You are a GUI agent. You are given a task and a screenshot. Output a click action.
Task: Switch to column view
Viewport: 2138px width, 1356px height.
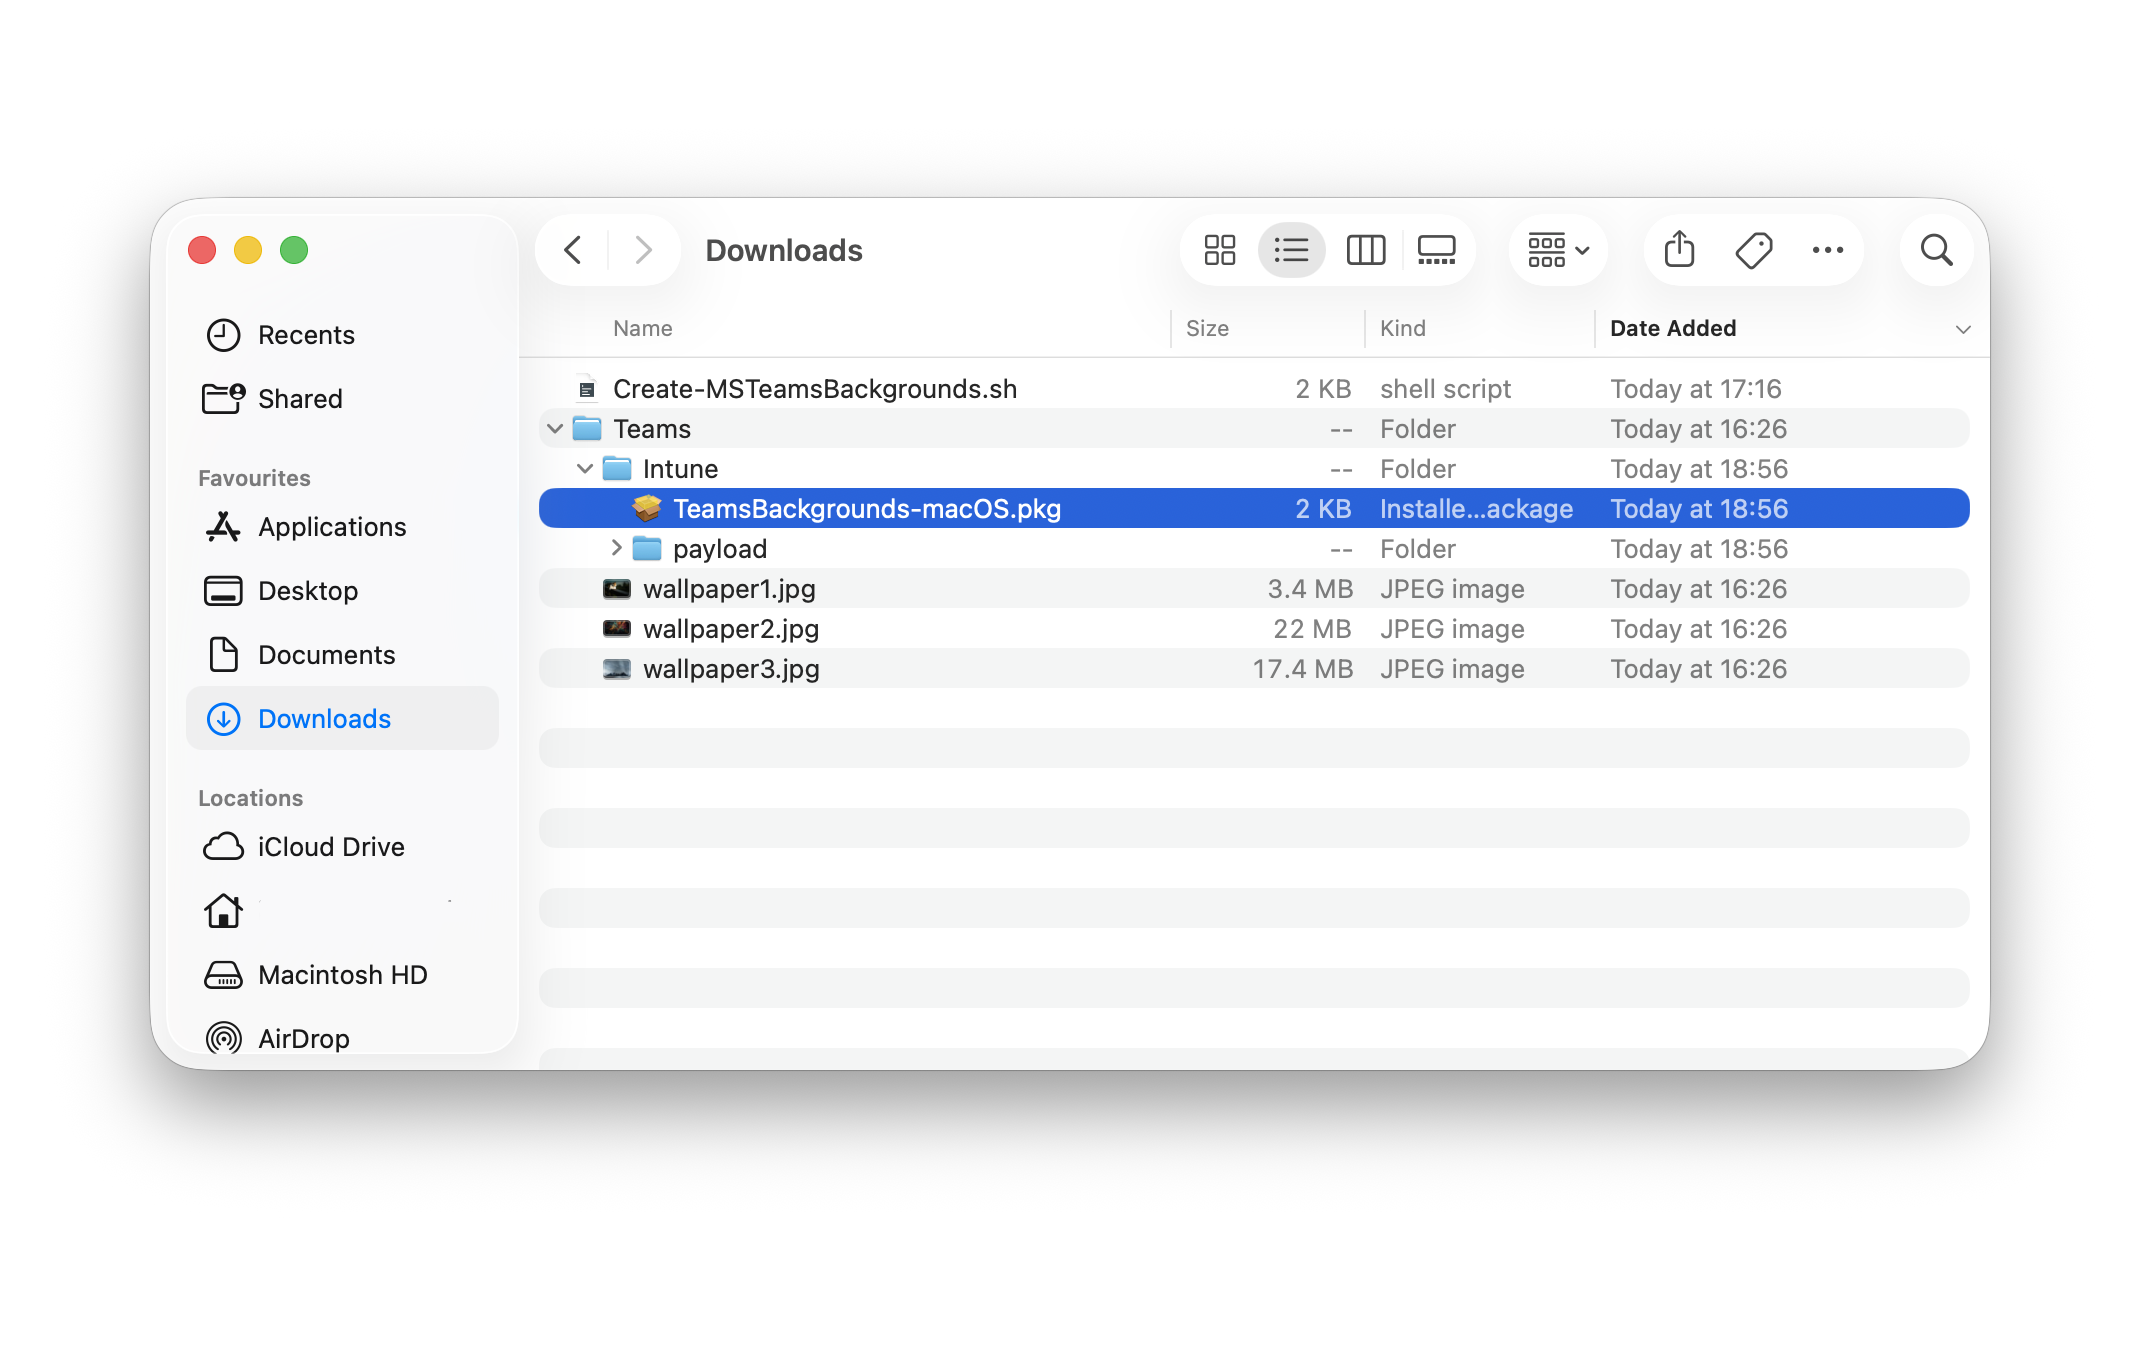1365,250
